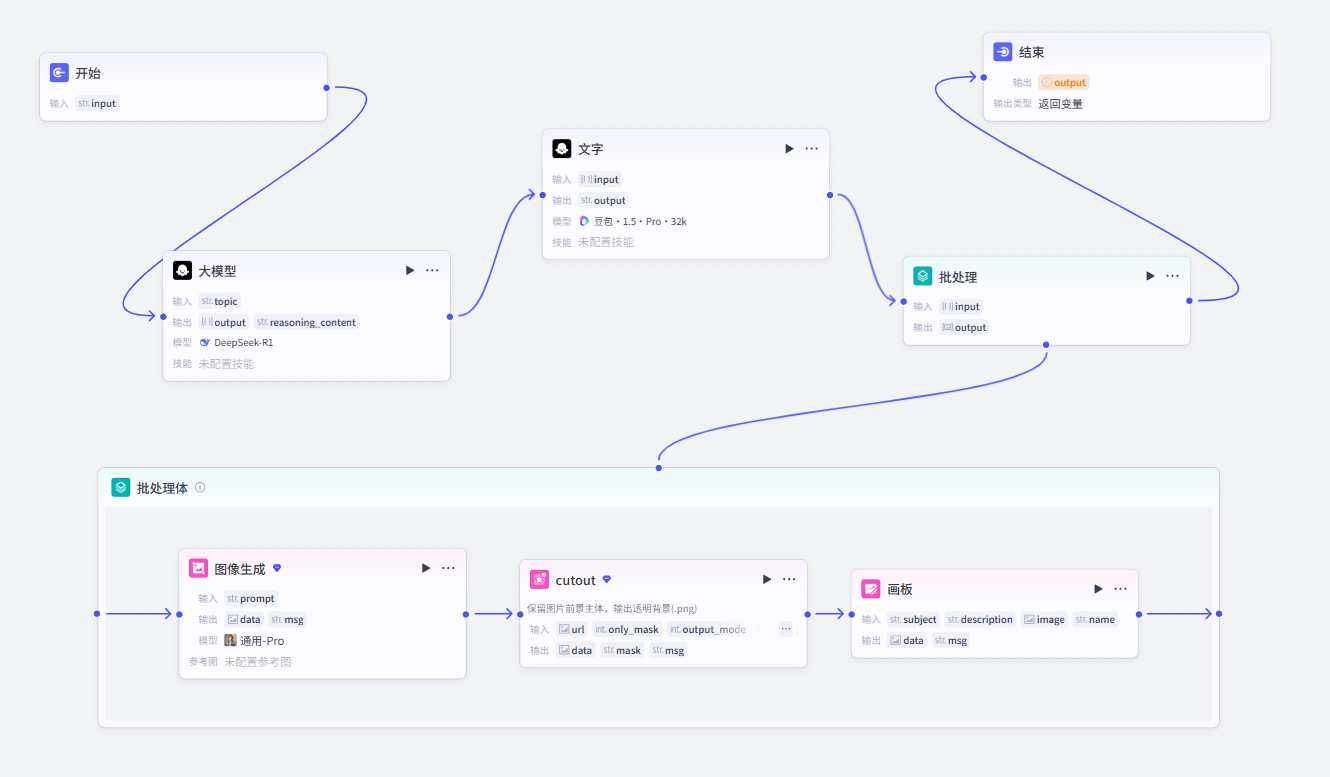Run the 文字 node with its play icon
The width and height of the screenshot is (1330, 777).
pyautogui.click(x=789, y=148)
